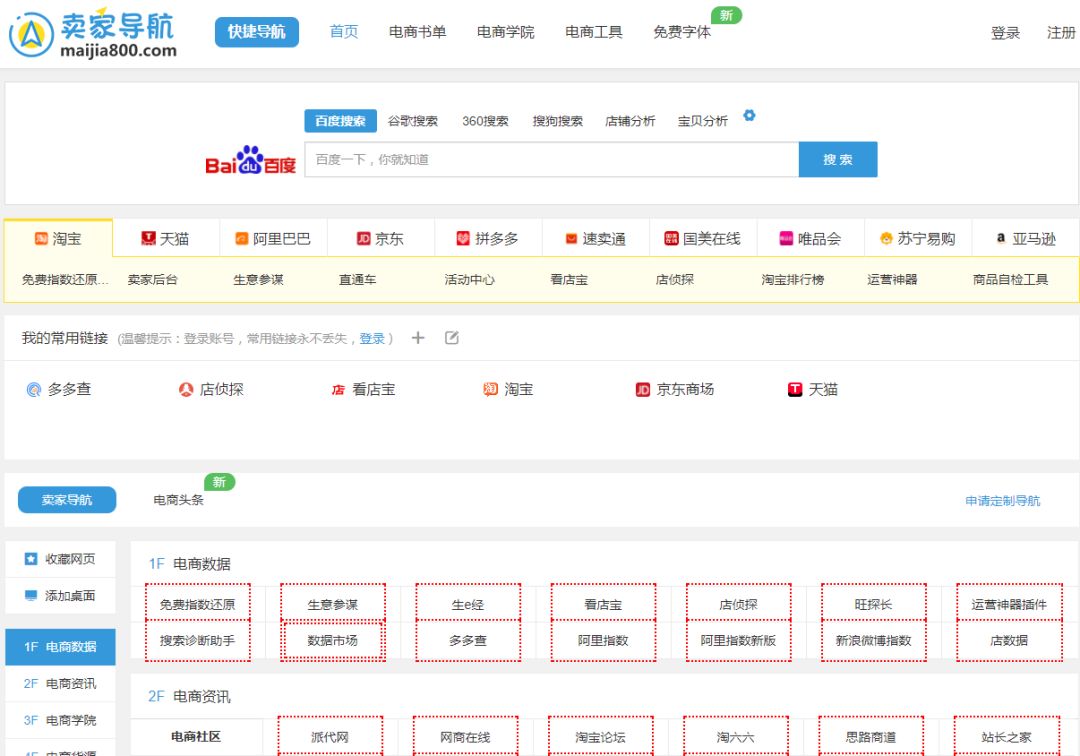Open 免费指数还原 in 电商数据 grid
Image resolution: width=1080 pixels, height=756 pixels.
(198, 604)
